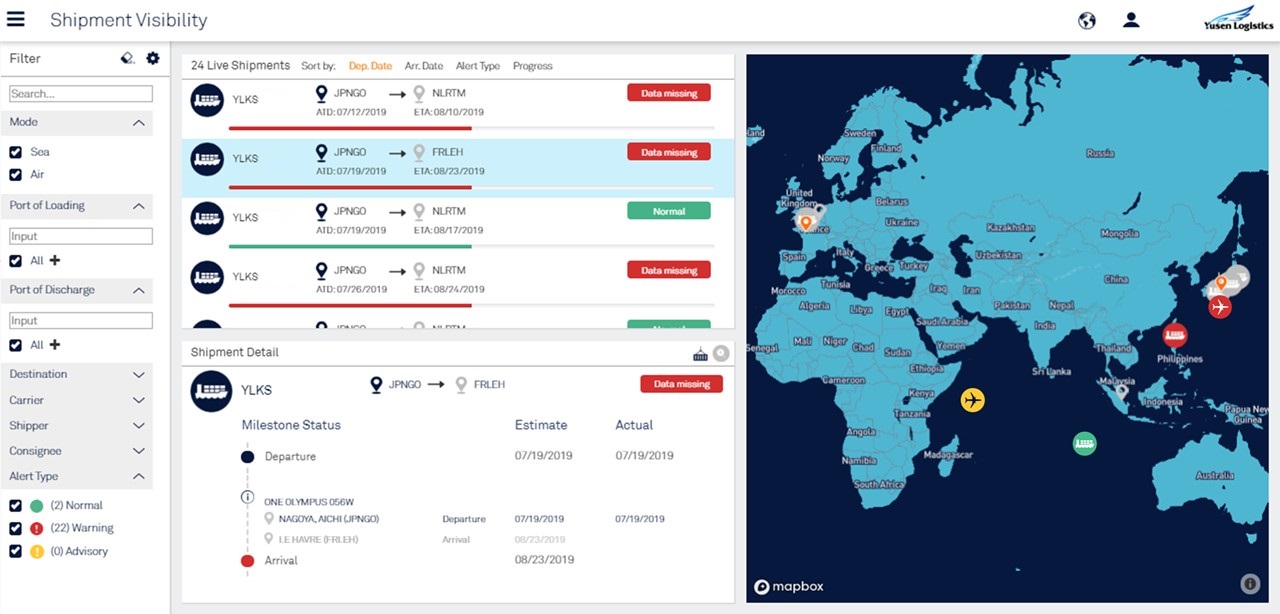Uncheck the Sea mode checkbox

15,152
